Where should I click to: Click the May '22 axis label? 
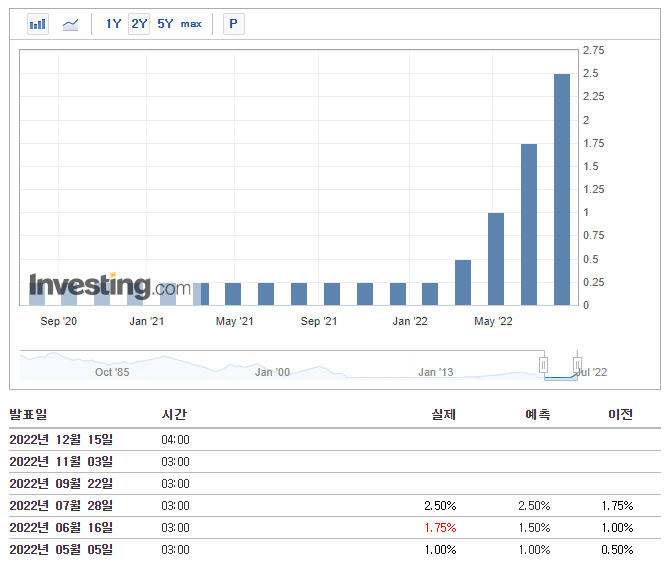(493, 321)
